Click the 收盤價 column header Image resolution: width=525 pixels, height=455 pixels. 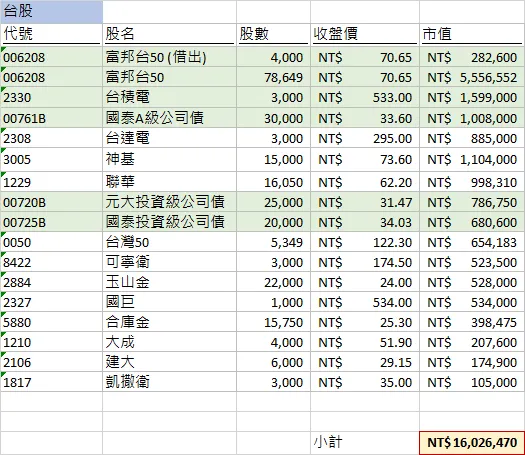pyautogui.click(x=365, y=34)
